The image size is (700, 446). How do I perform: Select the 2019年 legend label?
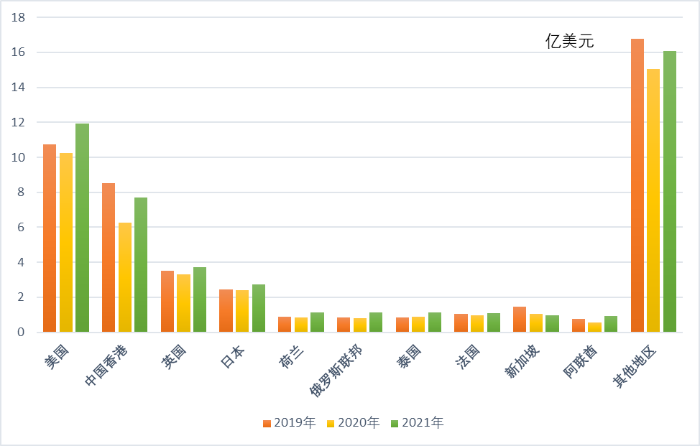click(x=295, y=423)
